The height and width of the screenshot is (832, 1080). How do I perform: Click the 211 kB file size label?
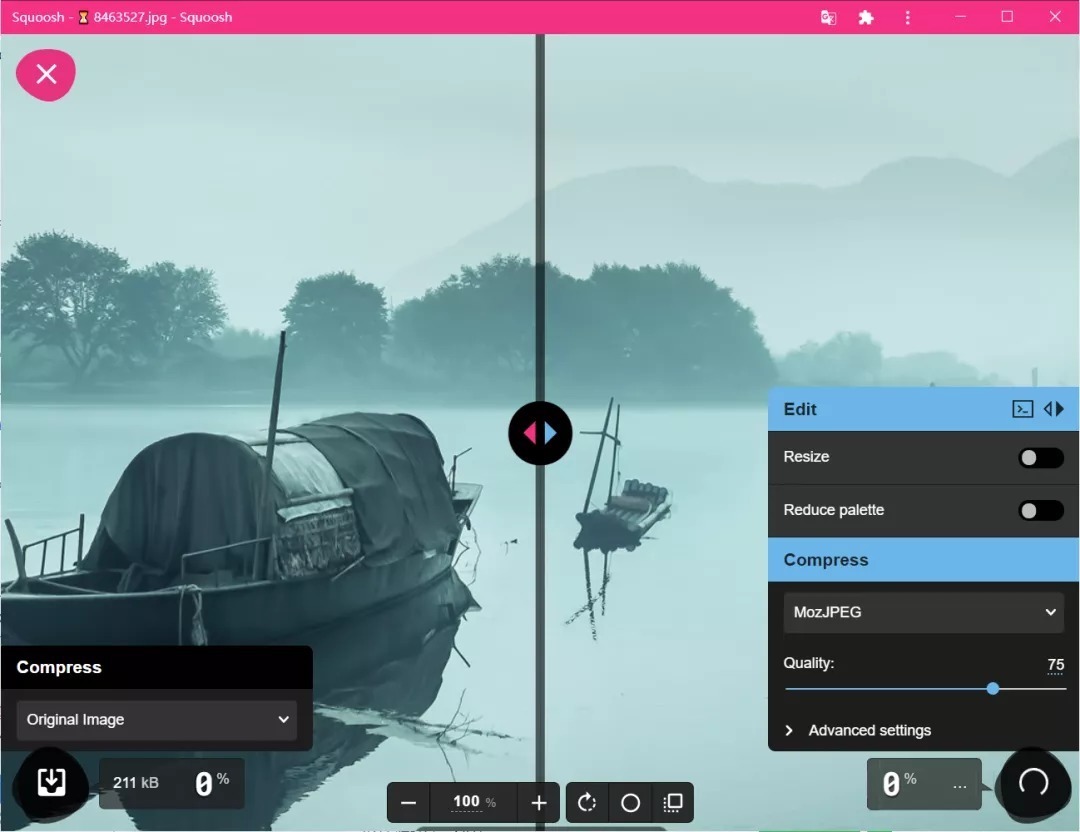tap(136, 782)
